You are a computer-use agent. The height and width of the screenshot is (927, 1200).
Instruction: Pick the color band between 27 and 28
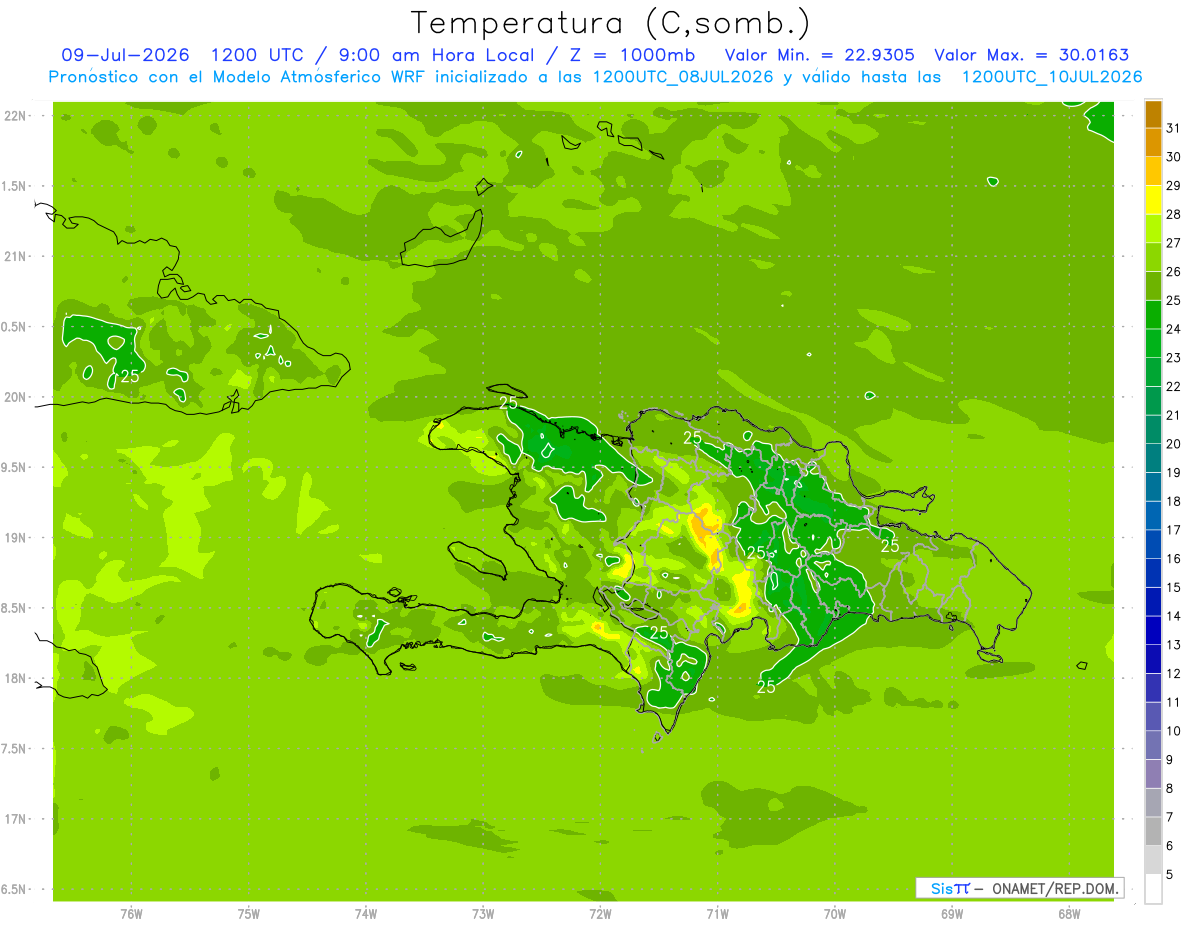(1153, 229)
